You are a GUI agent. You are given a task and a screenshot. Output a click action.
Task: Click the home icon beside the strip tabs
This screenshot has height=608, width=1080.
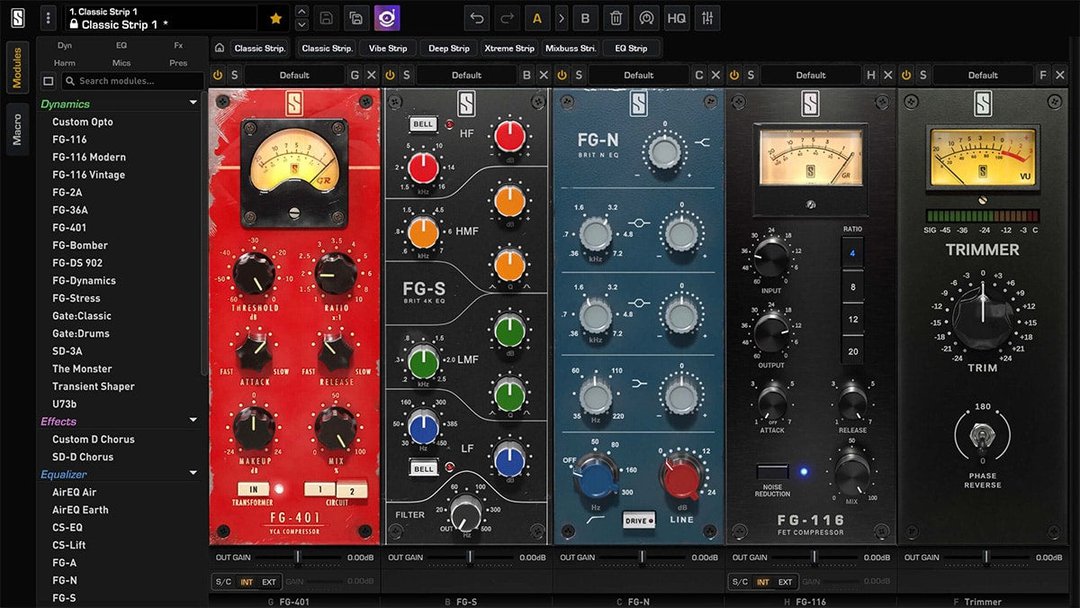218,47
